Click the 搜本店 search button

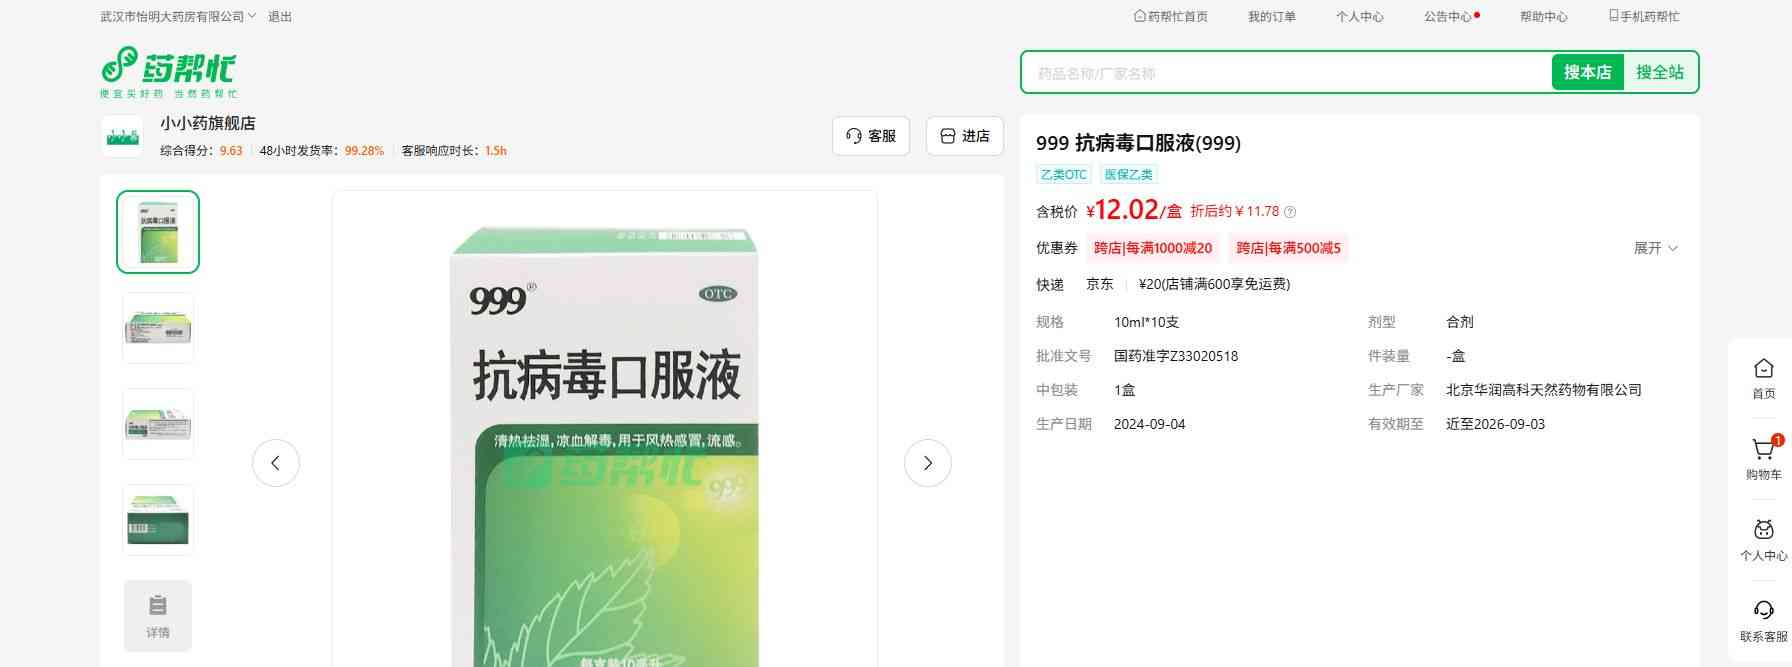click(x=1587, y=72)
